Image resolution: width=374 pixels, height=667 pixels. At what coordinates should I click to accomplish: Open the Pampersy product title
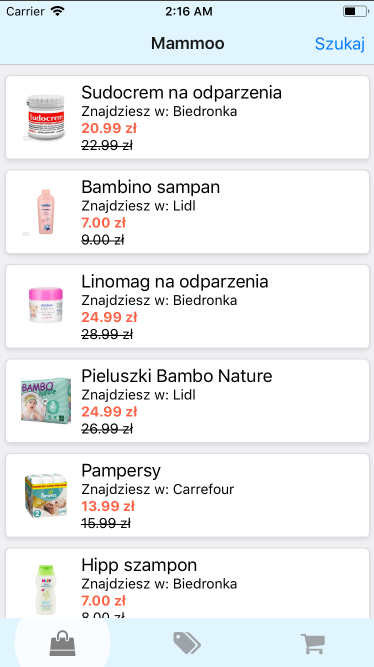[121, 470]
